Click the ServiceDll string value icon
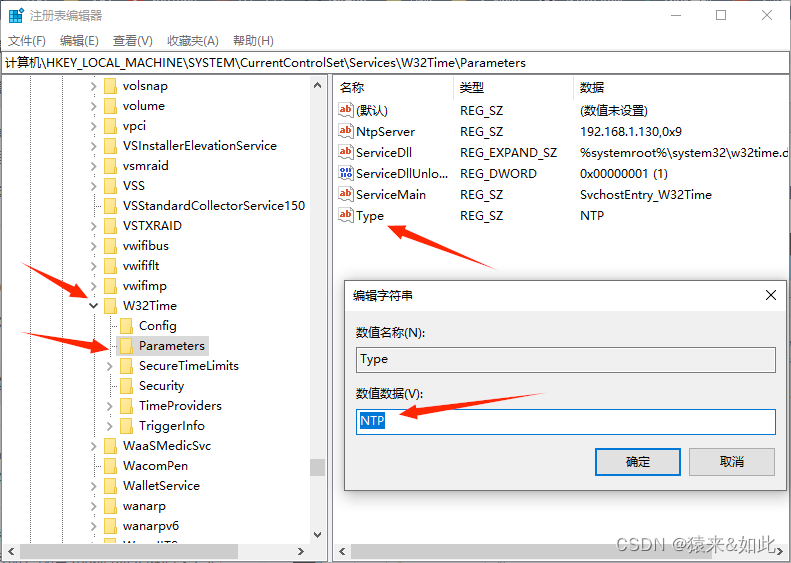The image size is (791, 563). tap(346, 152)
